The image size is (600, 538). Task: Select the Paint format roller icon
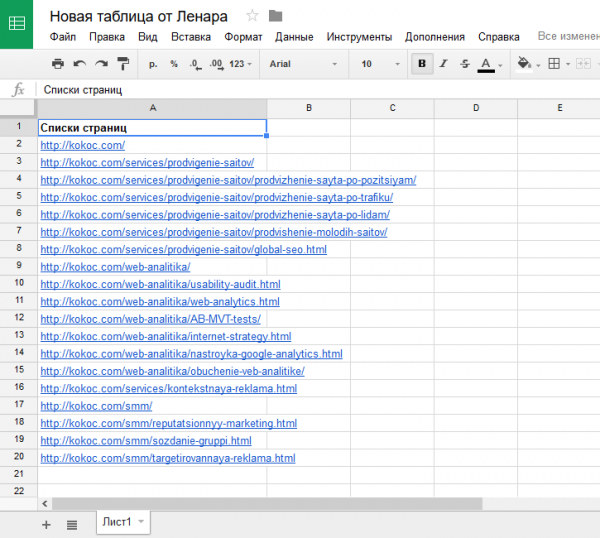click(123, 64)
